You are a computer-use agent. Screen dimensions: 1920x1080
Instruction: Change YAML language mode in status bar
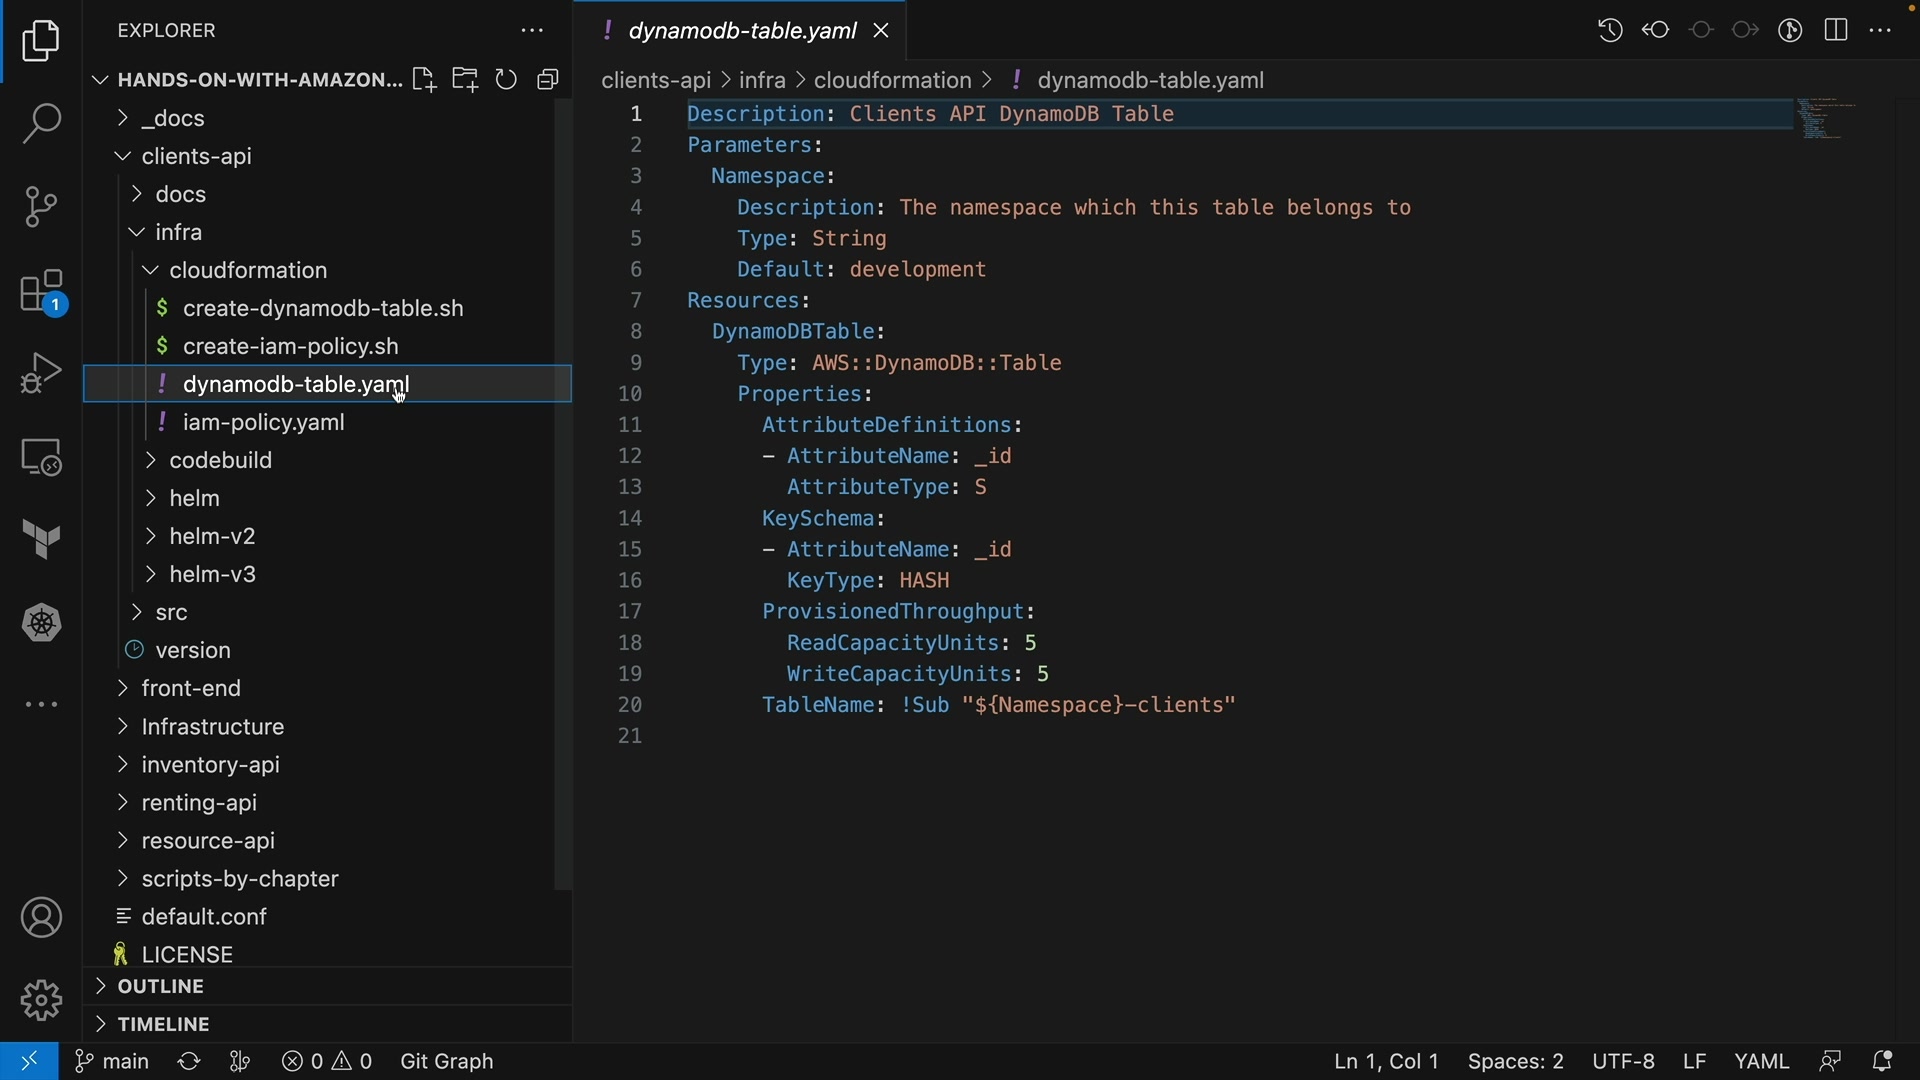click(x=1762, y=1062)
